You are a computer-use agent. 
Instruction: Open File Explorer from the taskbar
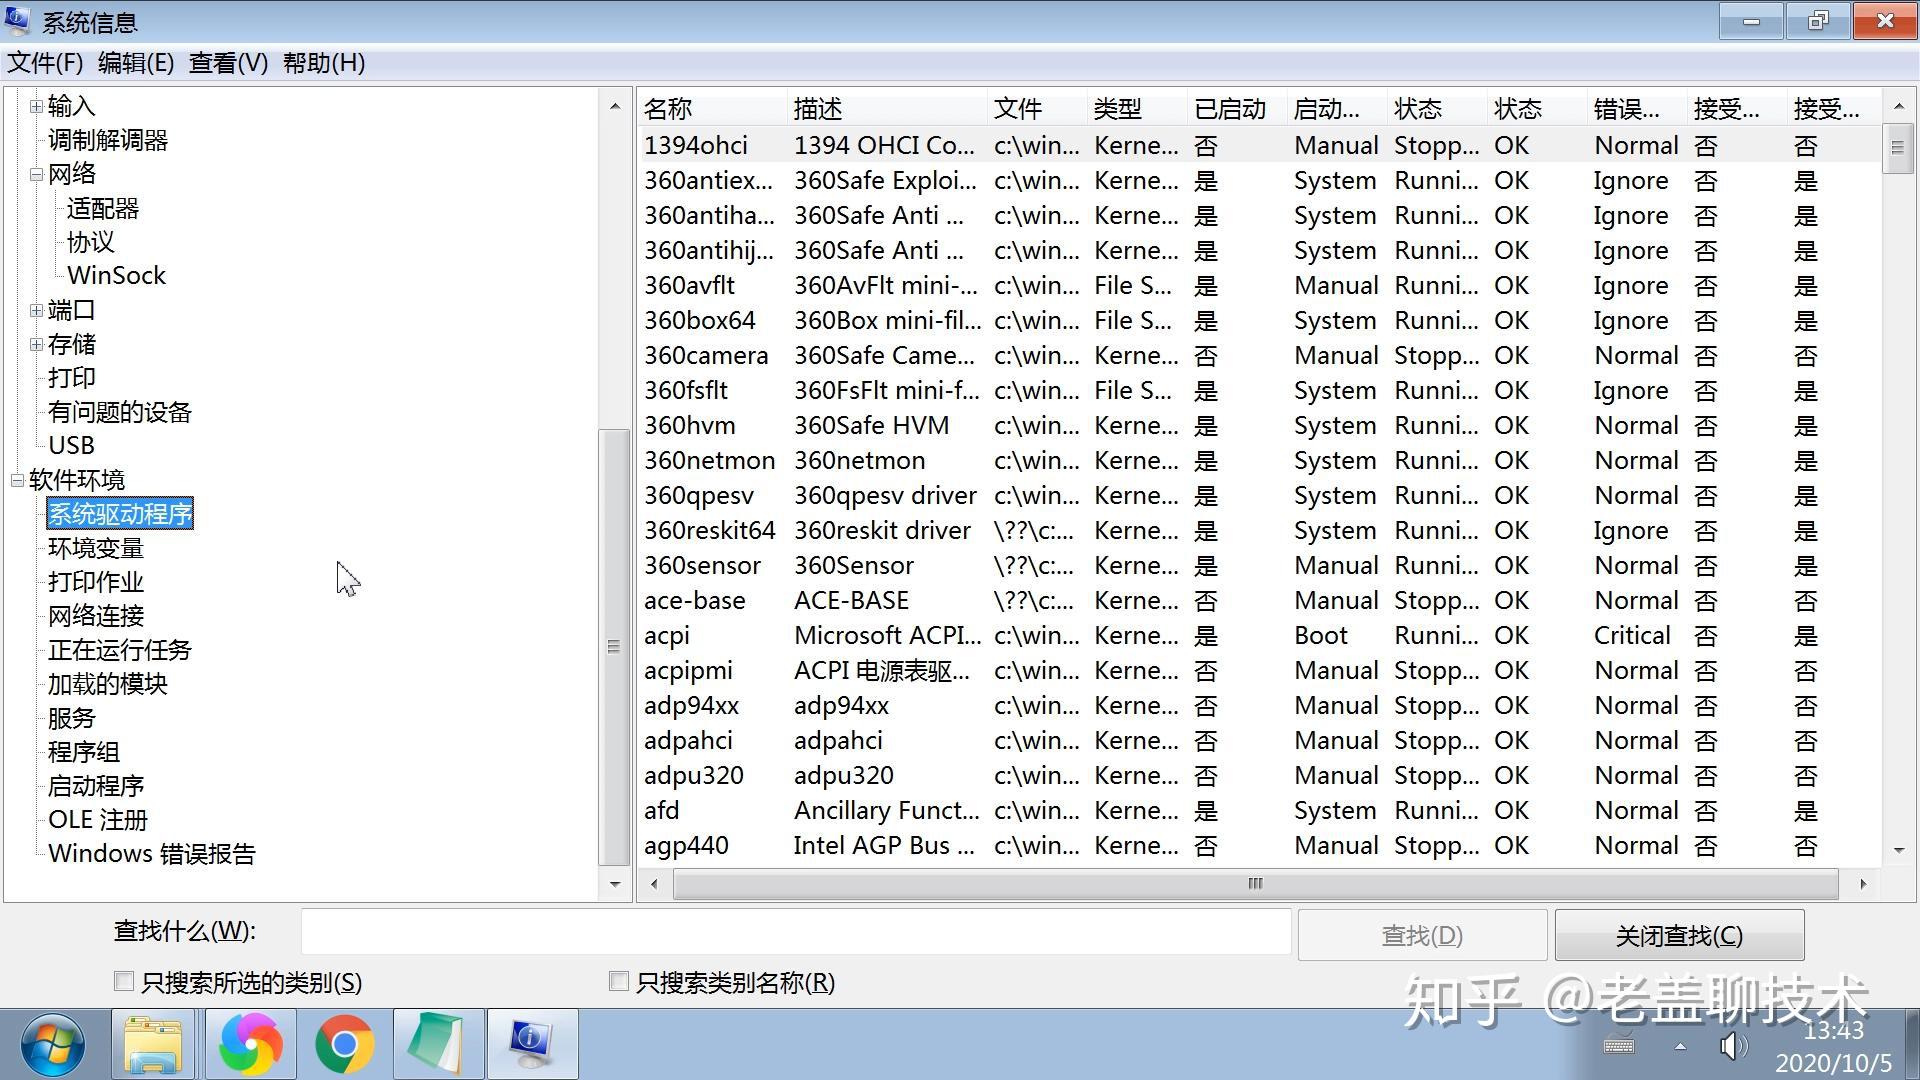[x=152, y=1044]
